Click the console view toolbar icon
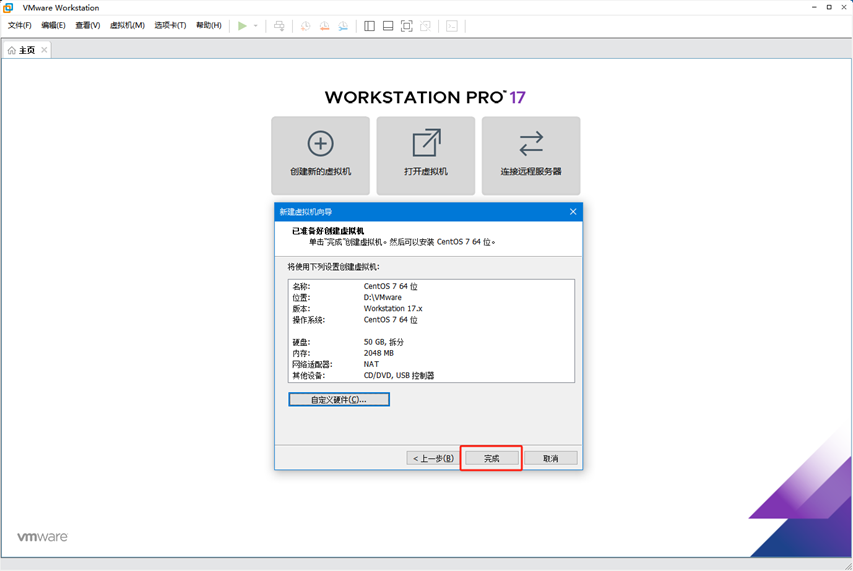853x571 pixels. pos(452,26)
